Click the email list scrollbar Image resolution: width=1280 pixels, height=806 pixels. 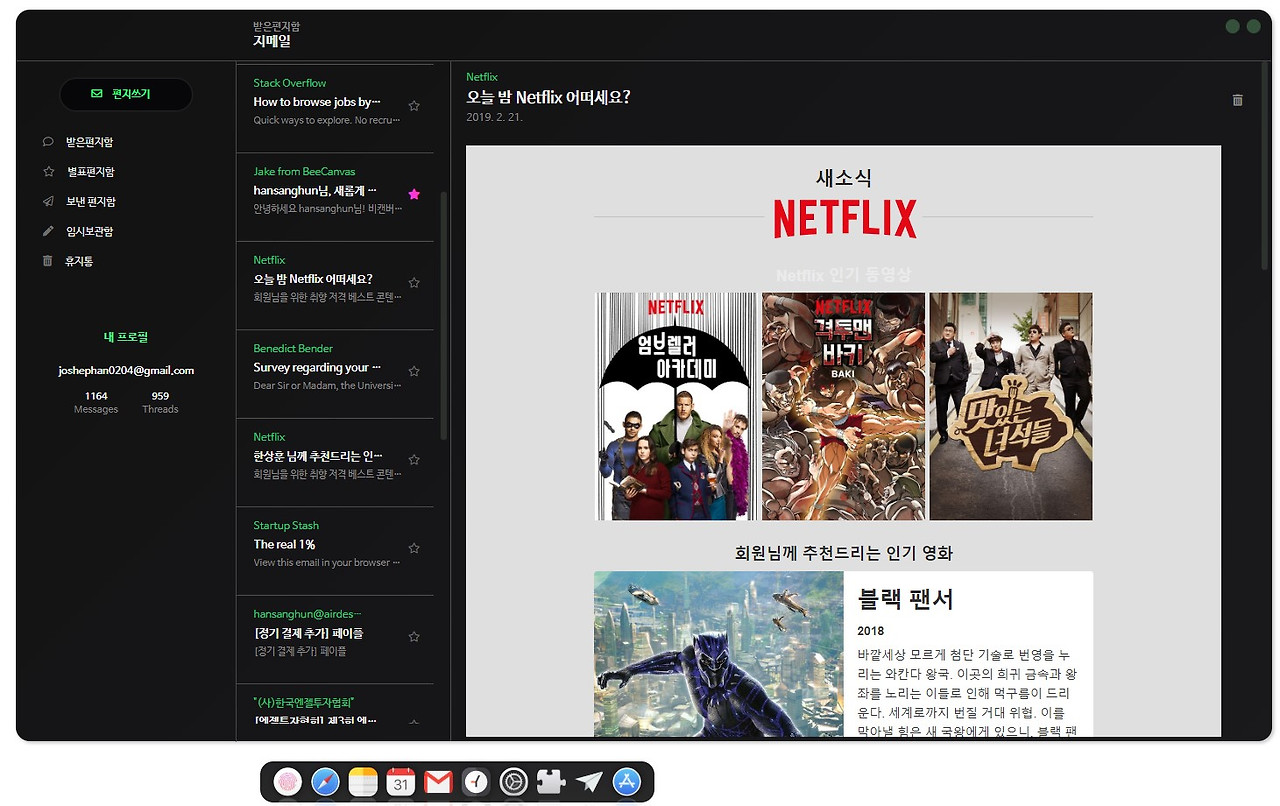[x=444, y=315]
